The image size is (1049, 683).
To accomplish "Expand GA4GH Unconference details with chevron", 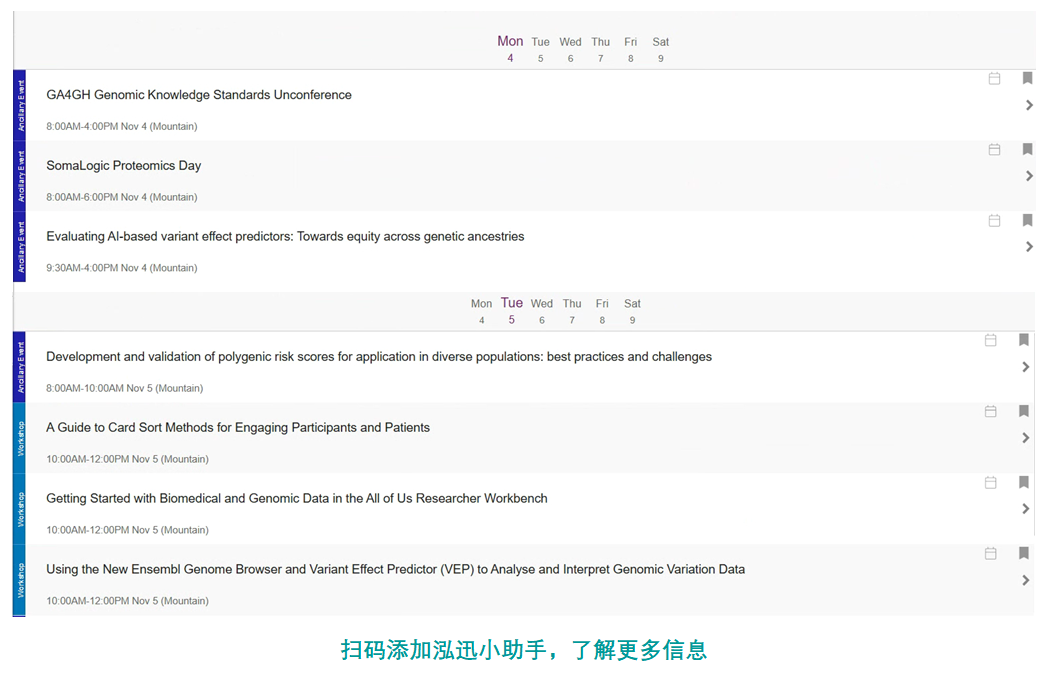I will pyautogui.click(x=1029, y=105).
